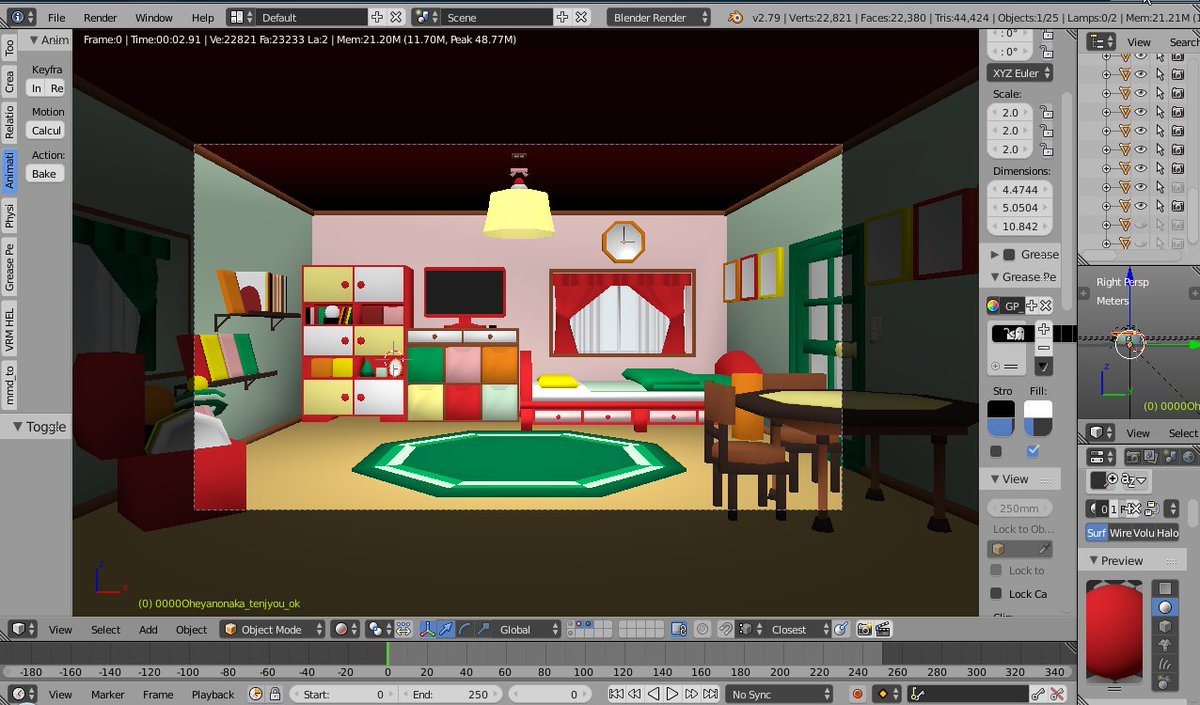The height and width of the screenshot is (705, 1200).
Task: Click the Bake action button
Action: point(44,173)
